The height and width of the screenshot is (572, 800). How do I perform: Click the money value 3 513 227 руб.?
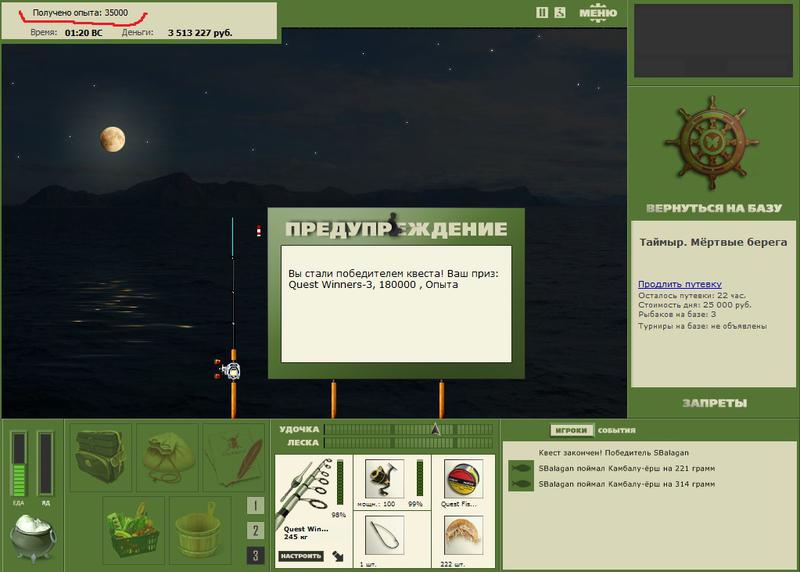200,33
